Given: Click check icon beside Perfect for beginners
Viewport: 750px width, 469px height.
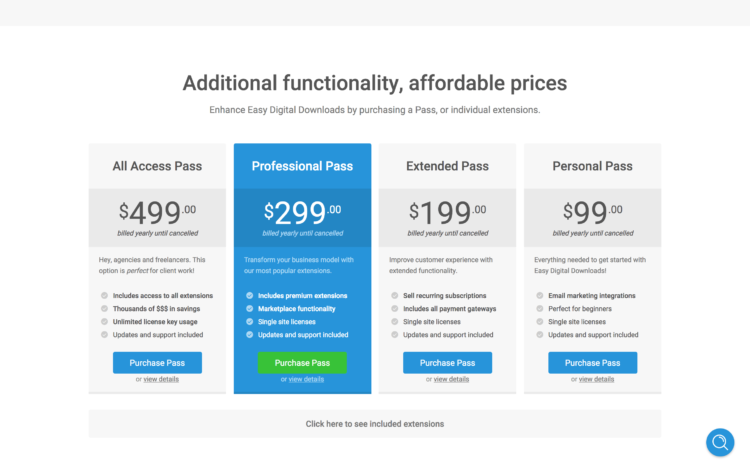Looking at the screenshot, I should pos(540,309).
